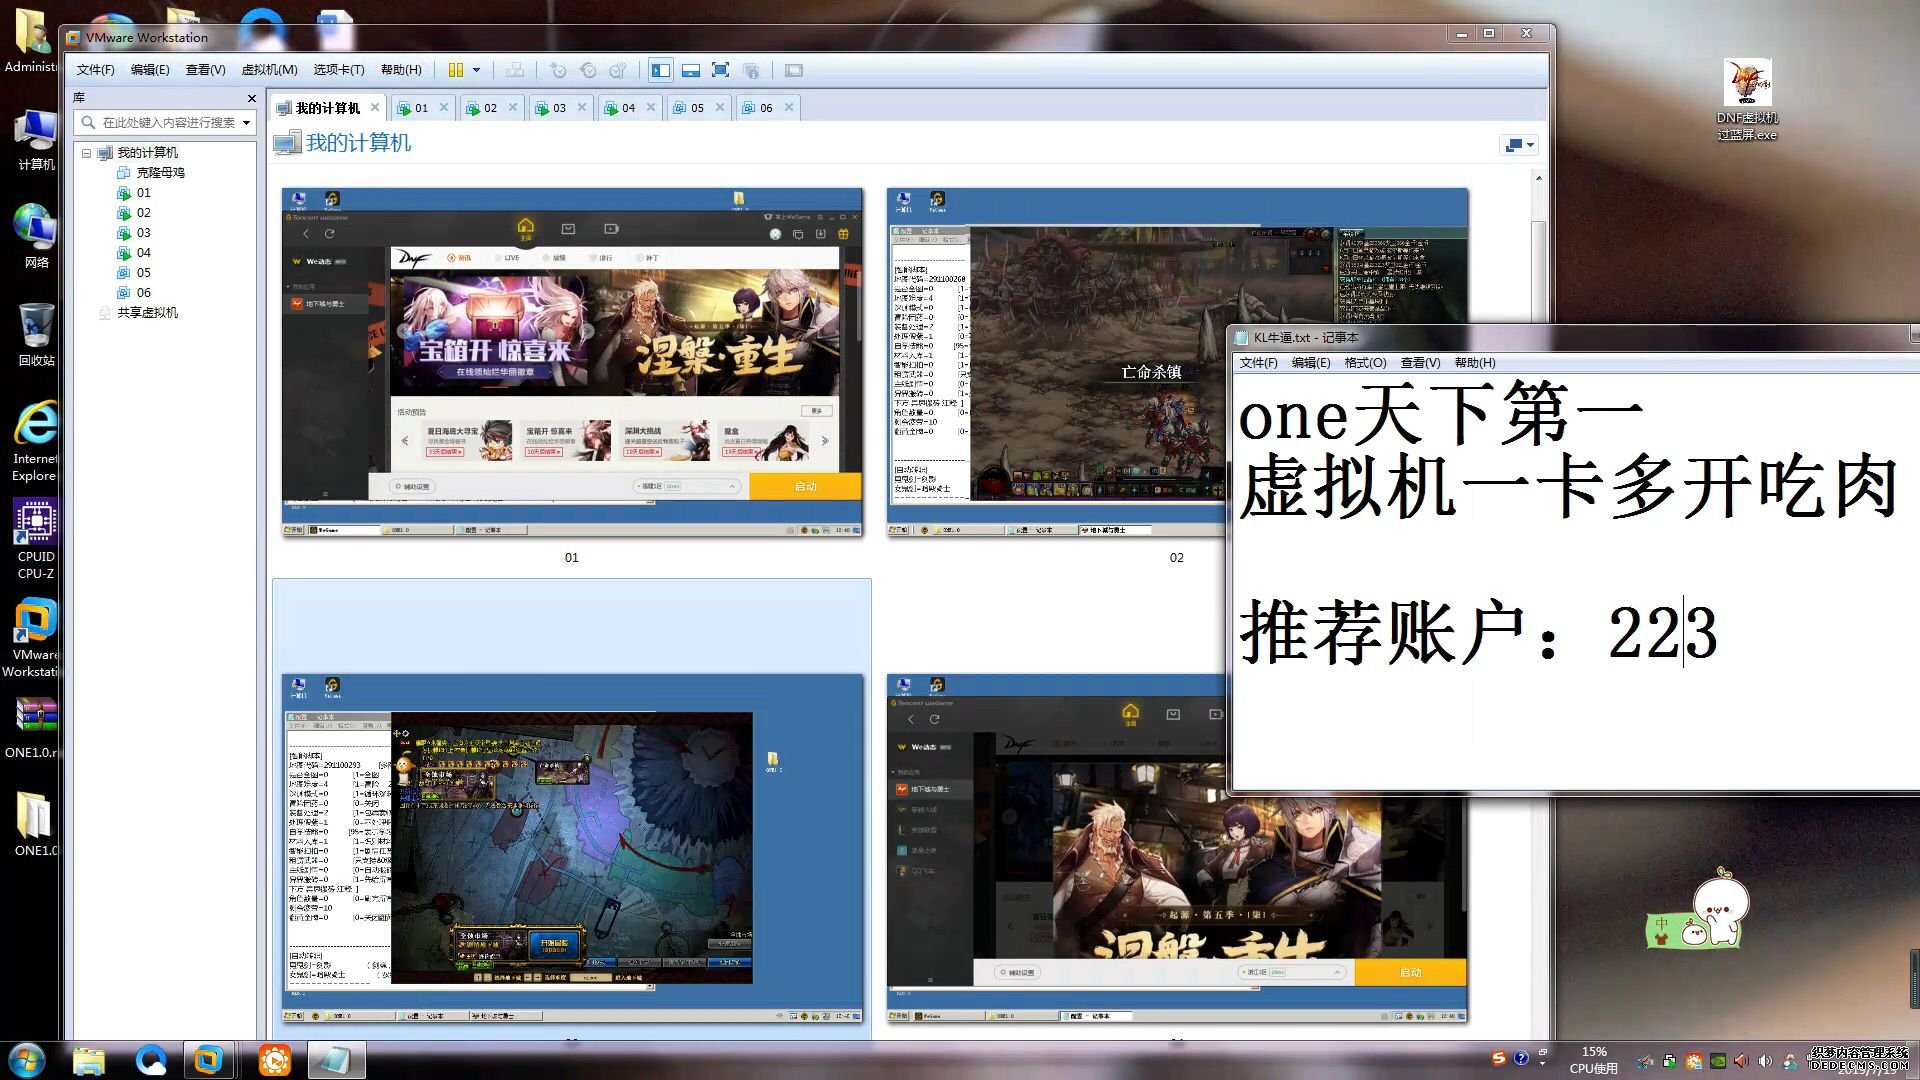This screenshot has width=1920, height=1080.
Task: Enter full screen mode icon
Action: [720, 70]
